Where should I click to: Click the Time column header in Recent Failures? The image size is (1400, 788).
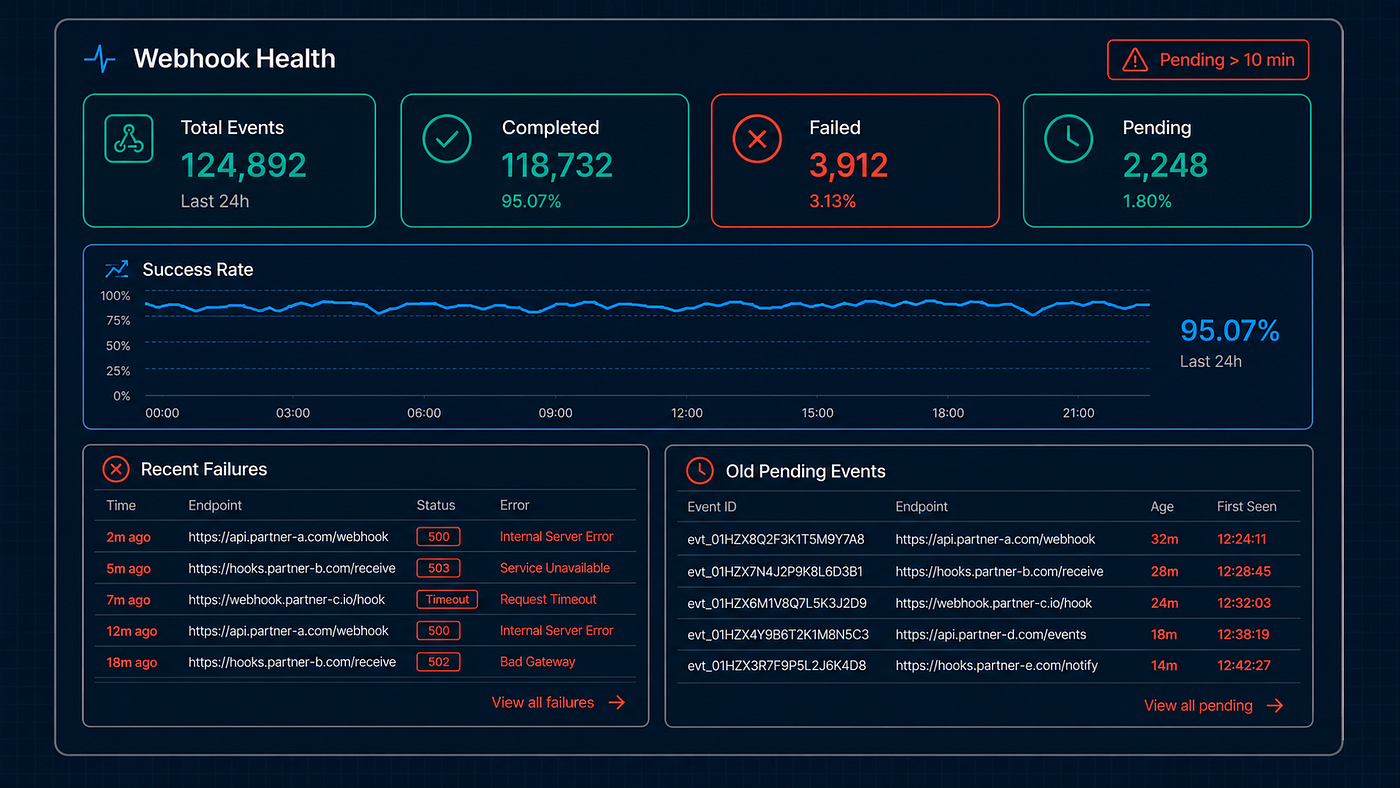[121, 505]
